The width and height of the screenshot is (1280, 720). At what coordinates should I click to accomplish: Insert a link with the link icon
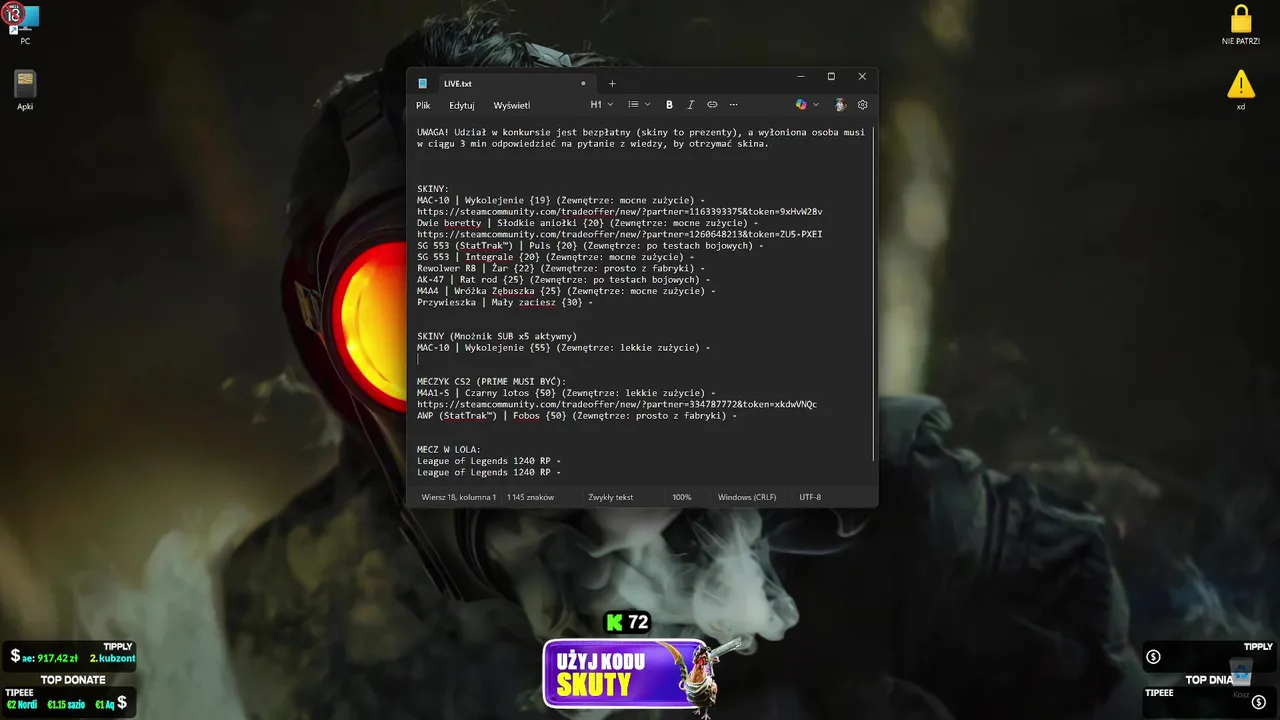tap(712, 105)
